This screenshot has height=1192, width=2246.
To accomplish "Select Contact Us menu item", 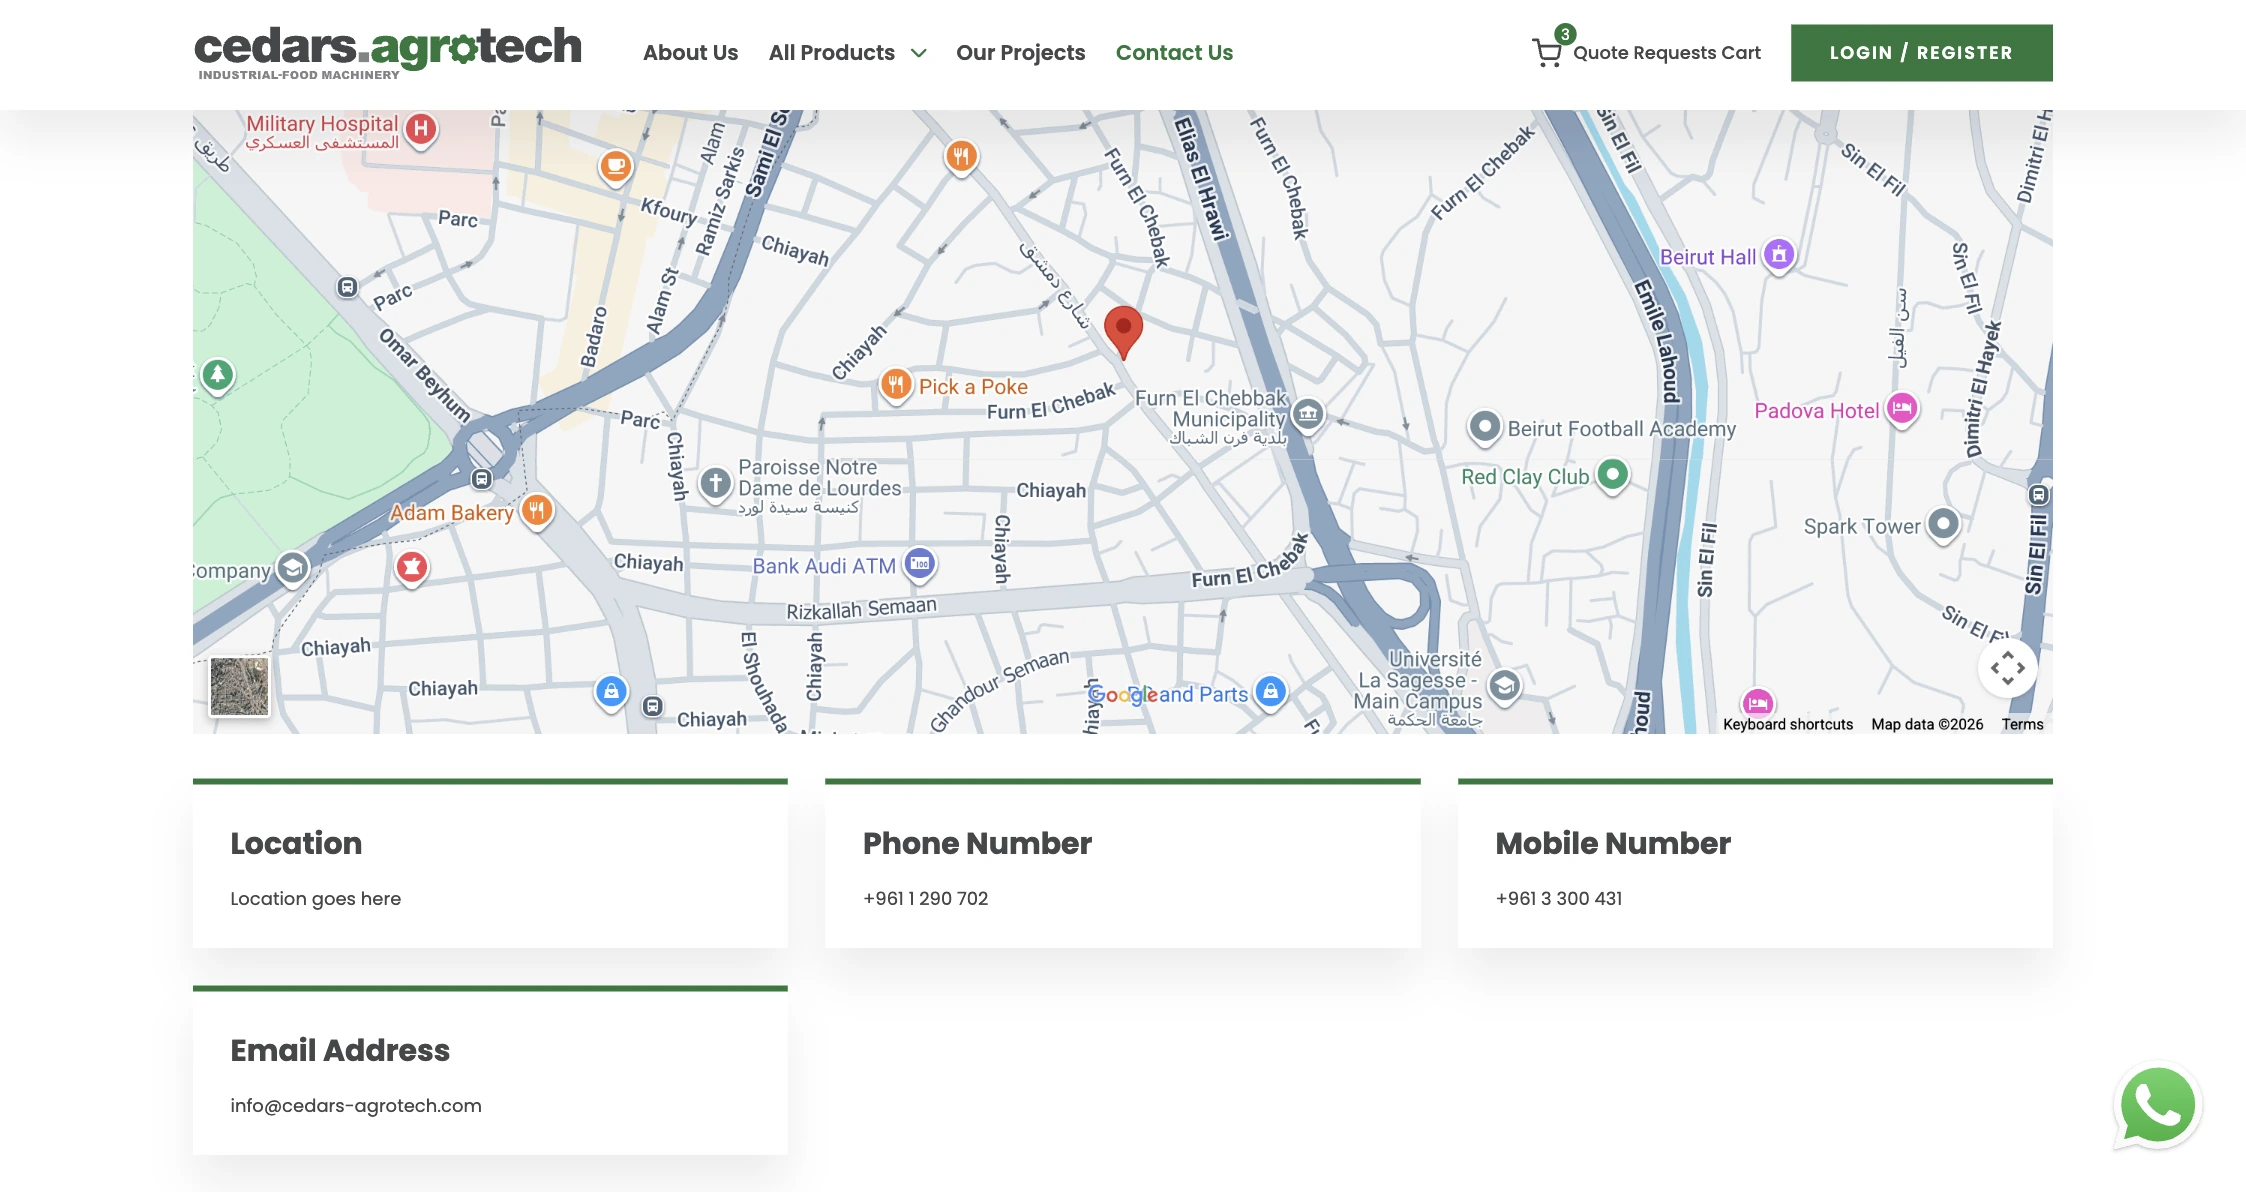I will [1174, 53].
